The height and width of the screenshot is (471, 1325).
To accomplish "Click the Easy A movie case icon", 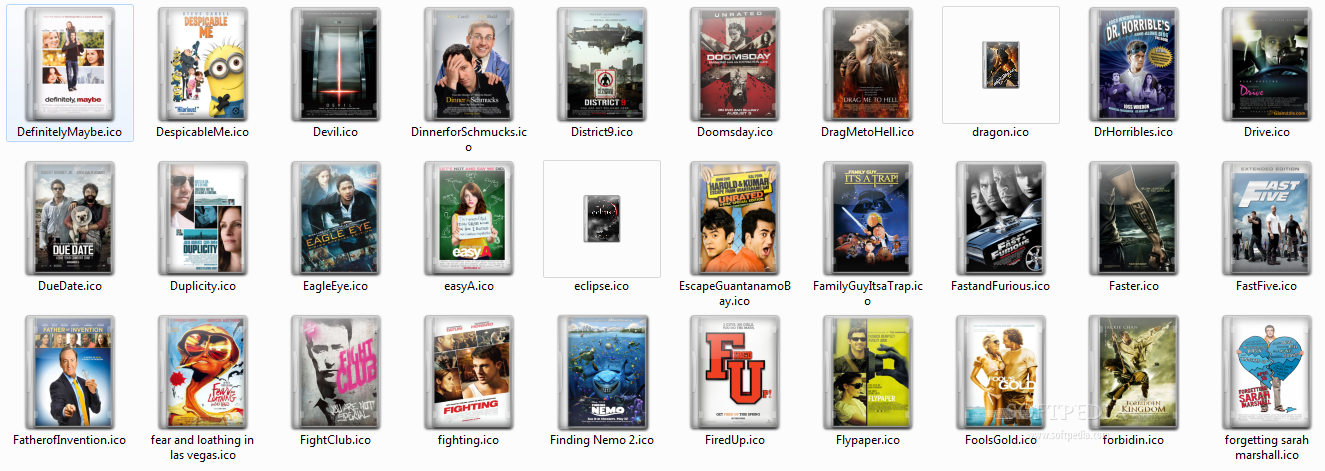I will click(469, 217).
